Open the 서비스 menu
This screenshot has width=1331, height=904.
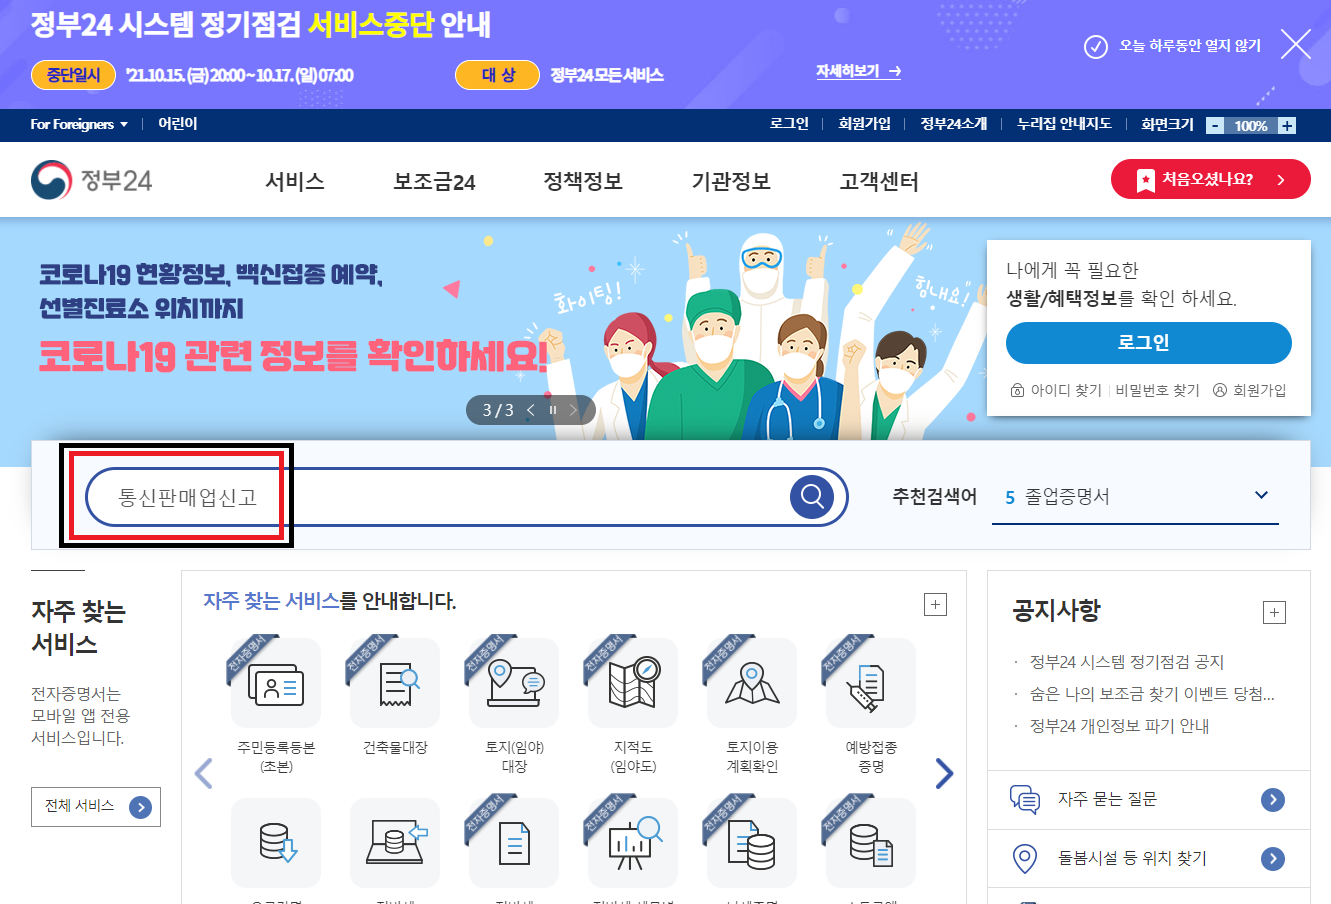(295, 181)
